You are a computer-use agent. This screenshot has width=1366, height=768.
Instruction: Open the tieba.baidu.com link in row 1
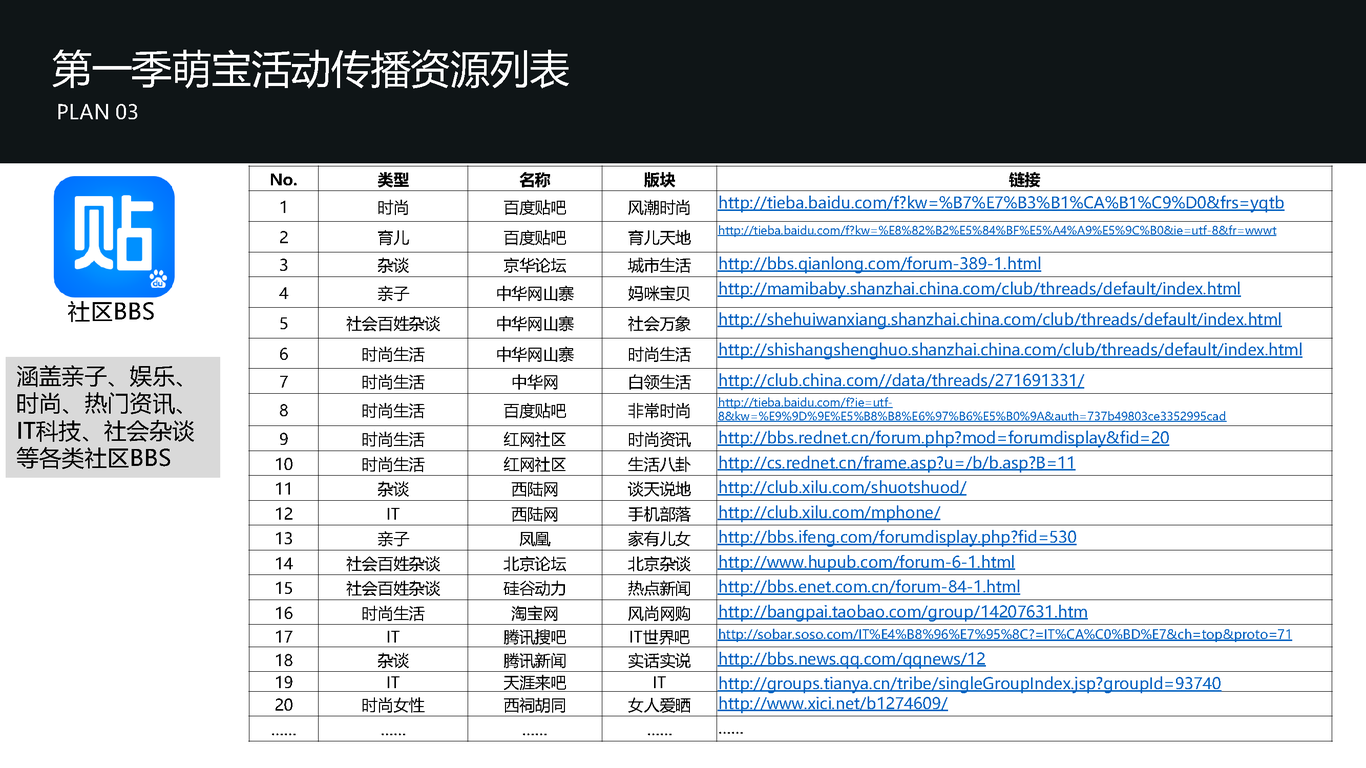click(1001, 203)
